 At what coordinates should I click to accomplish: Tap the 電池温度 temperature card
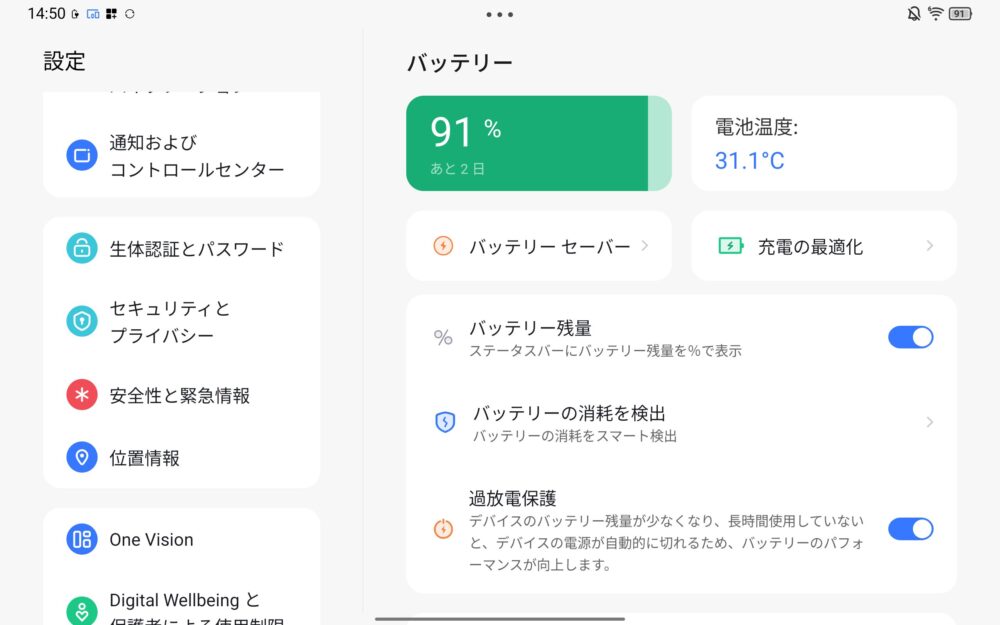[x=823, y=143]
